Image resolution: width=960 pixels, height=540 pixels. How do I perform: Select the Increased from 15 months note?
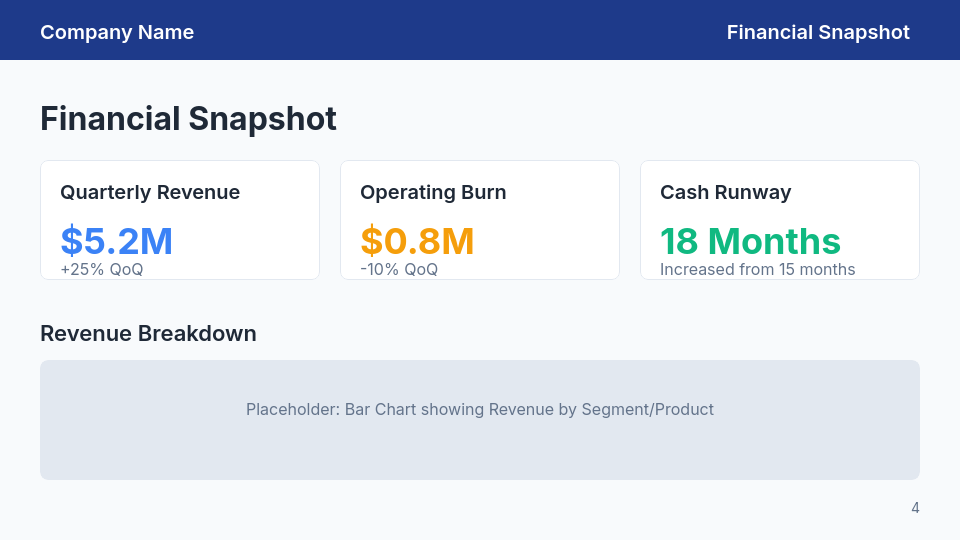pos(757,269)
